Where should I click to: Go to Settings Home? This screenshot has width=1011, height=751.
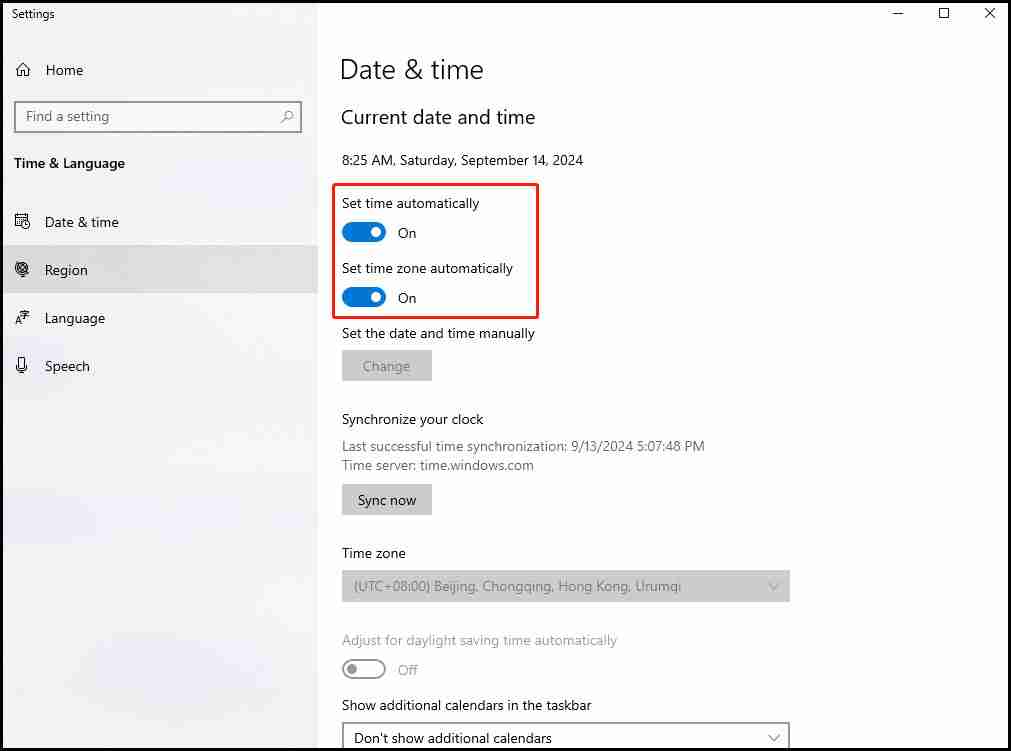pyautogui.click(x=160, y=70)
